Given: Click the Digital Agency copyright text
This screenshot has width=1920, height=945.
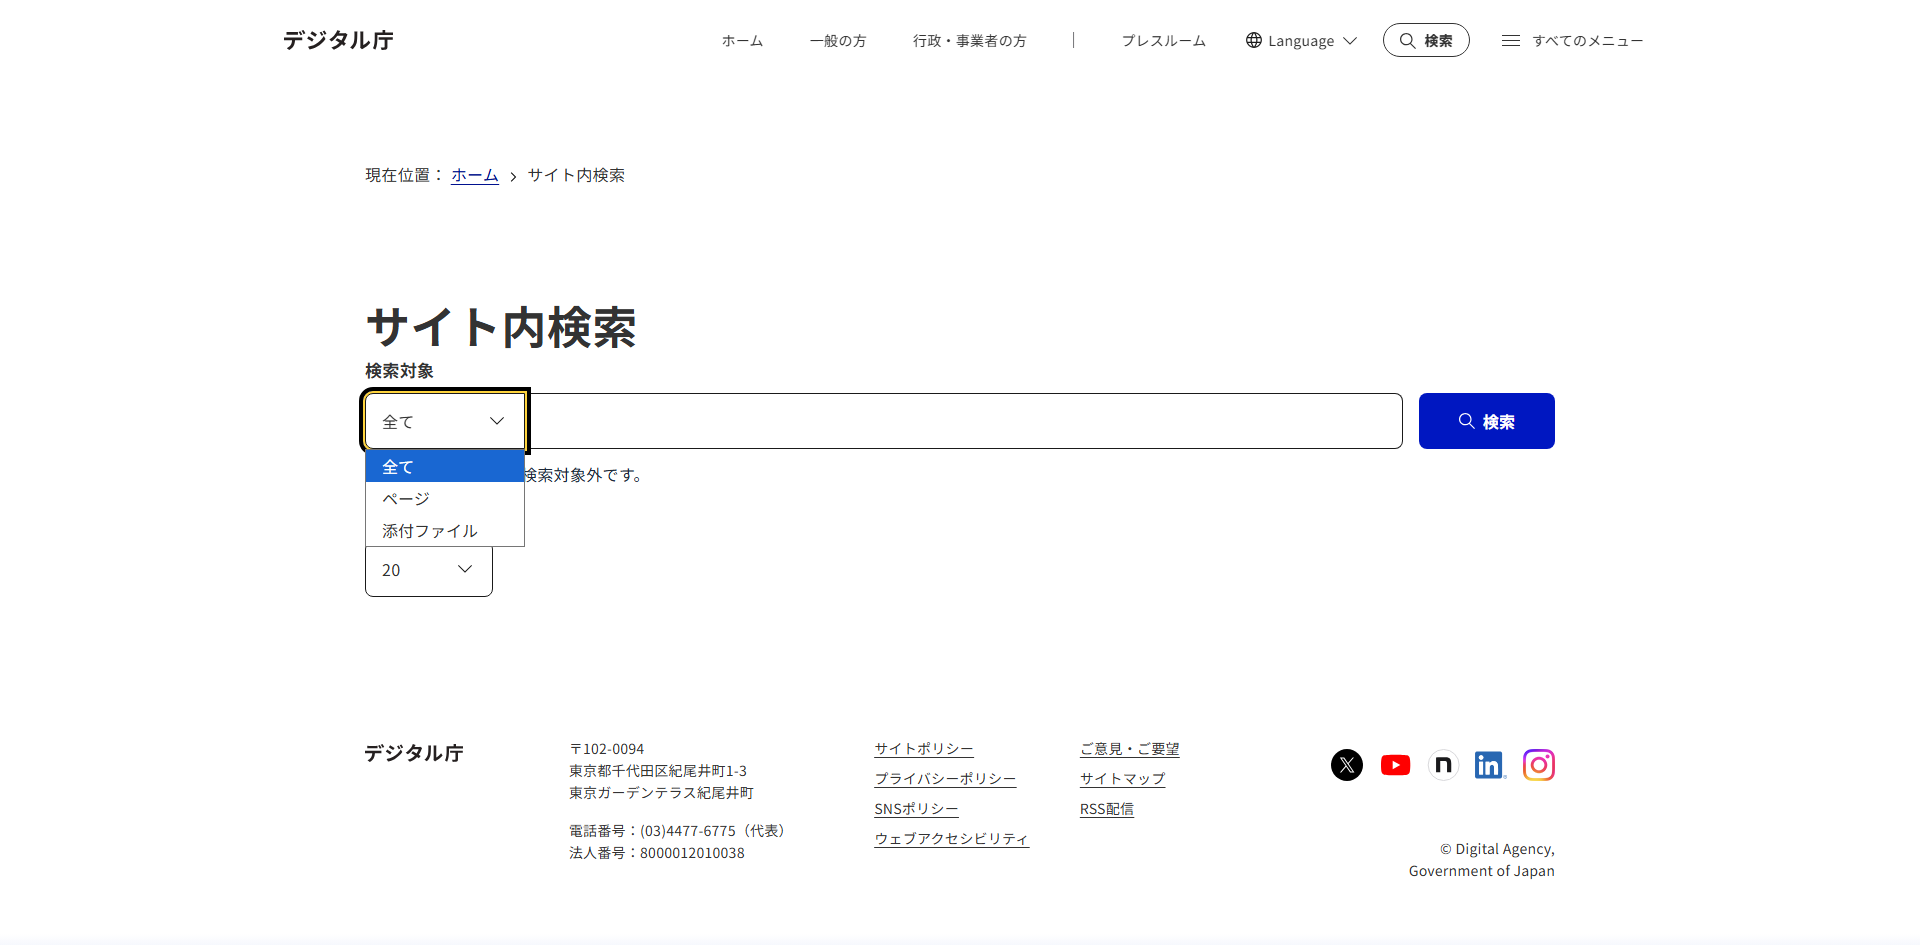Looking at the screenshot, I should (1482, 860).
